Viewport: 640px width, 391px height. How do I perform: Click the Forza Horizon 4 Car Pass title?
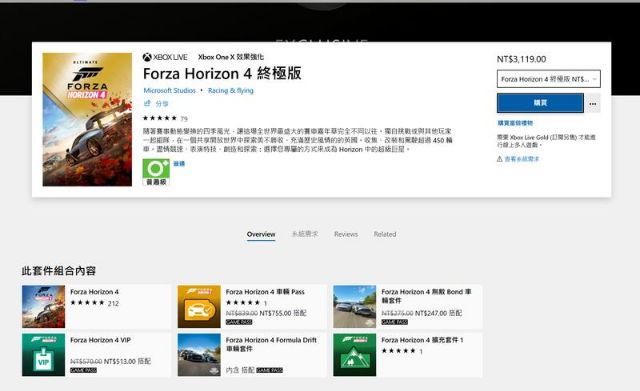pos(265,292)
